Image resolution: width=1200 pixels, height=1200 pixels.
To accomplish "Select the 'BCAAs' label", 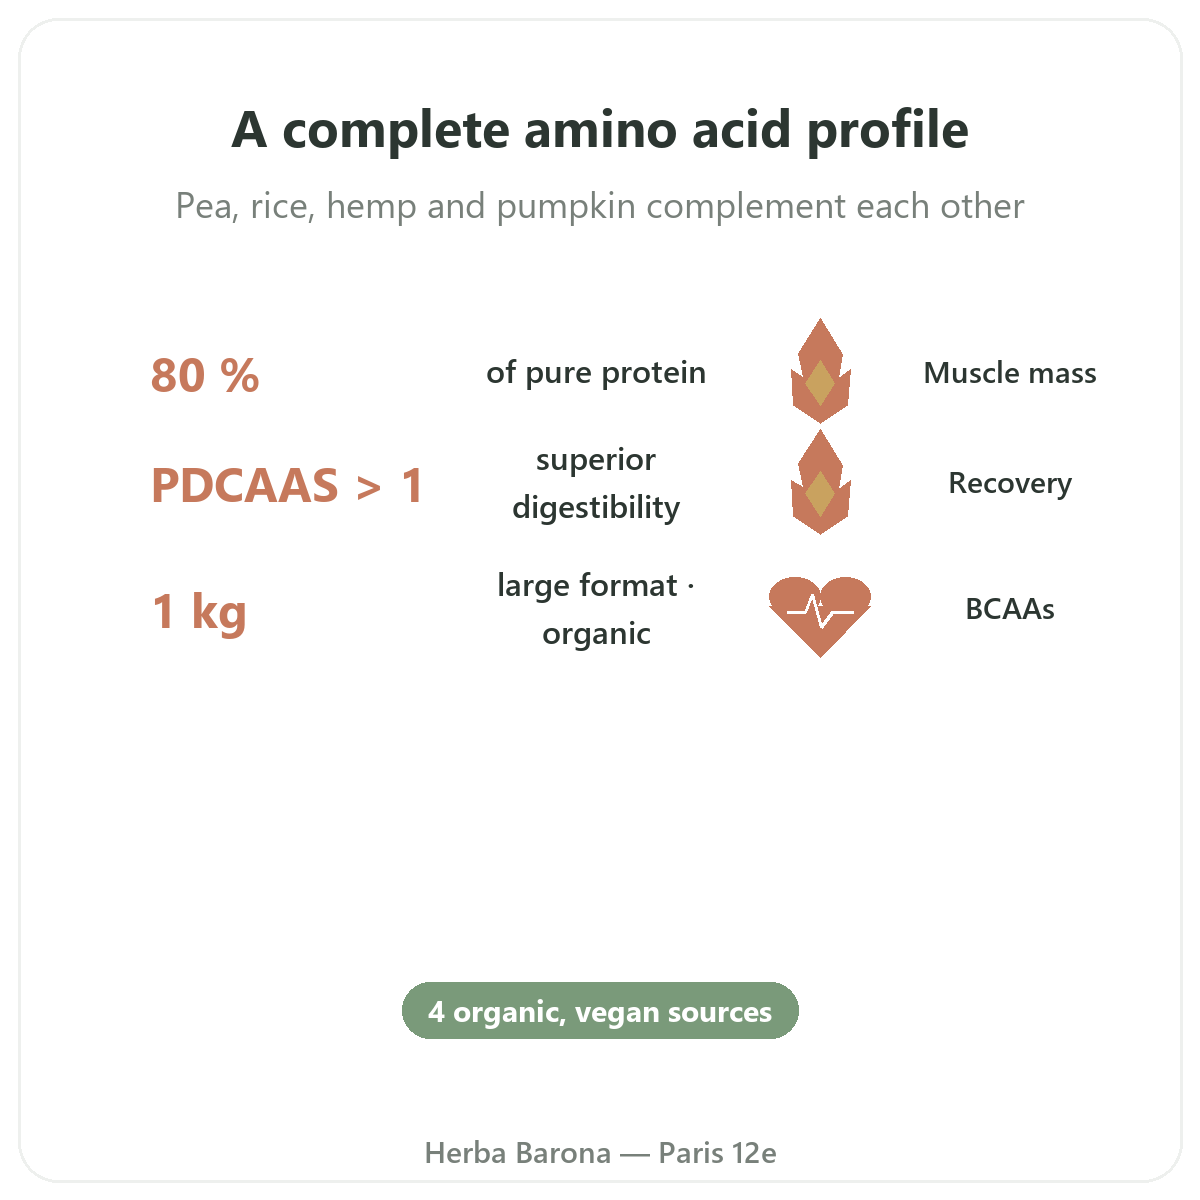I will (1010, 609).
